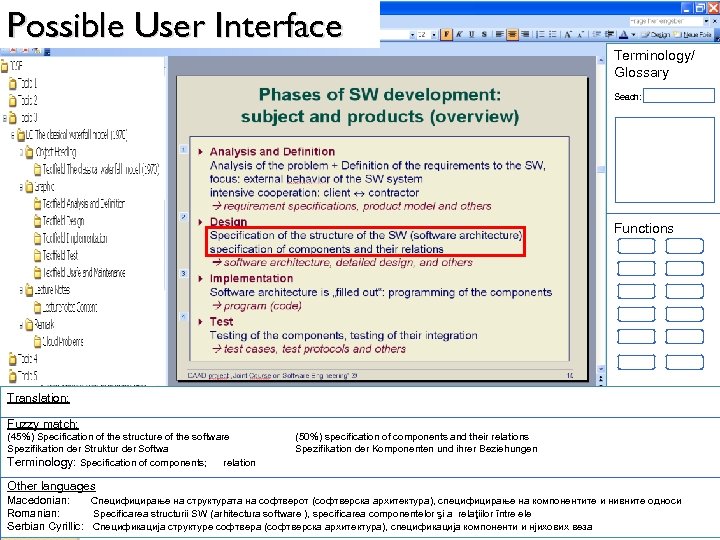Select Textfield Design tree item
Image resolution: width=720 pixels, height=540 pixels.
coord(59,221)
